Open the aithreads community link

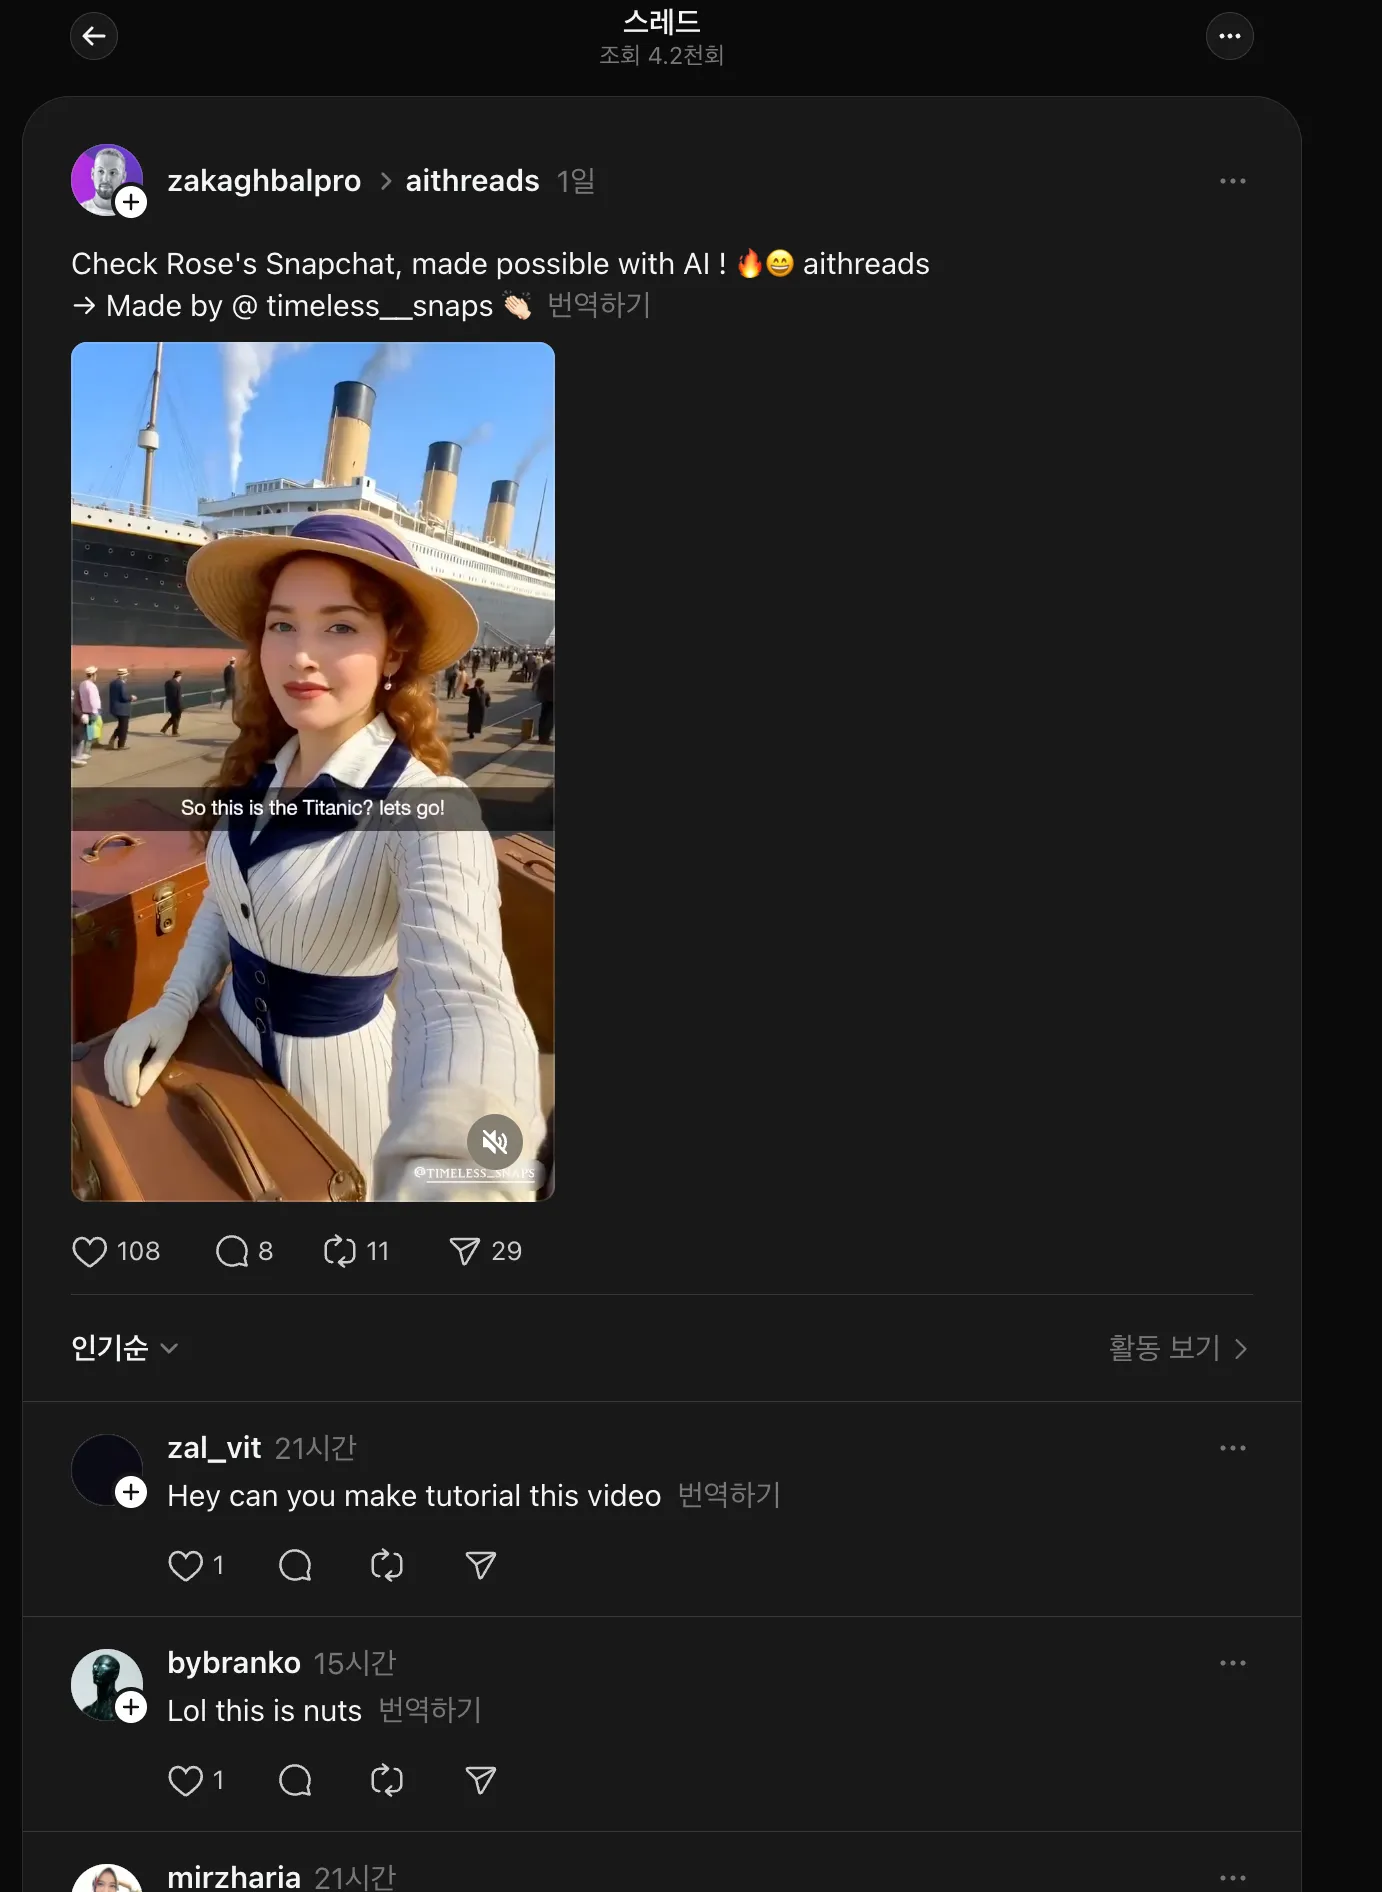point(472,181)
